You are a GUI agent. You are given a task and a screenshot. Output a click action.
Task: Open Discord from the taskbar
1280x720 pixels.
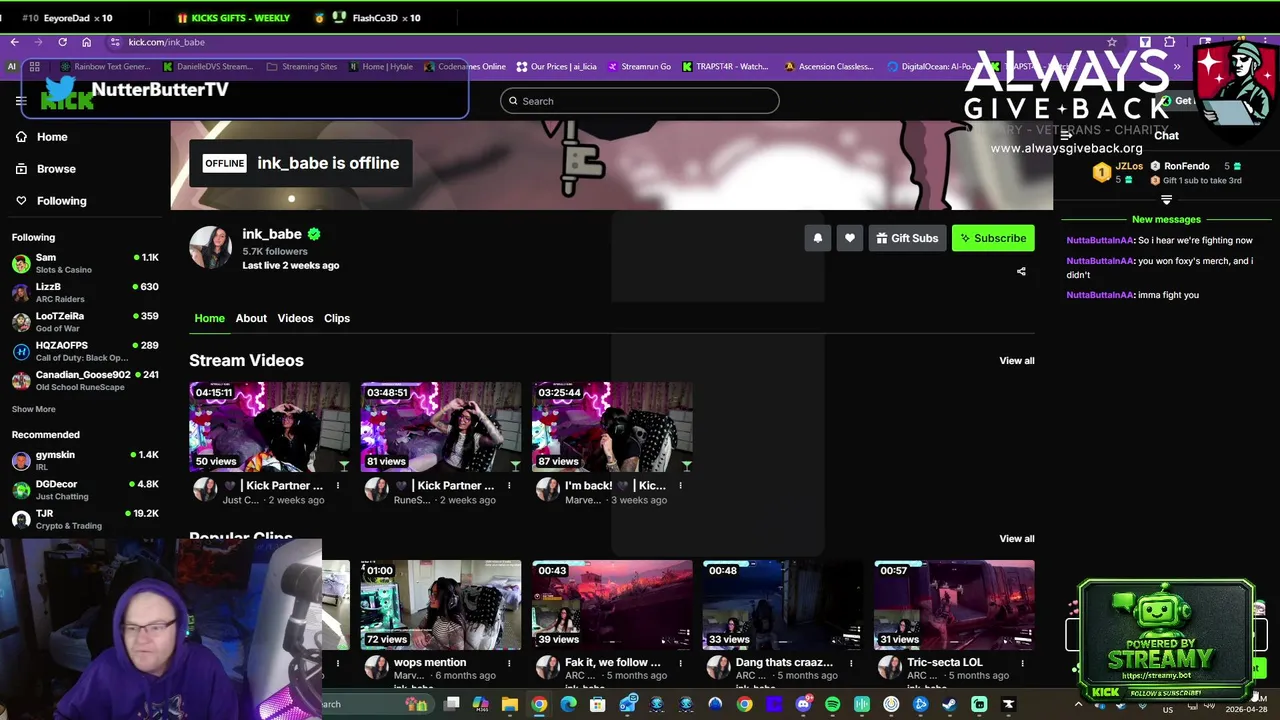tap(803, 704)
